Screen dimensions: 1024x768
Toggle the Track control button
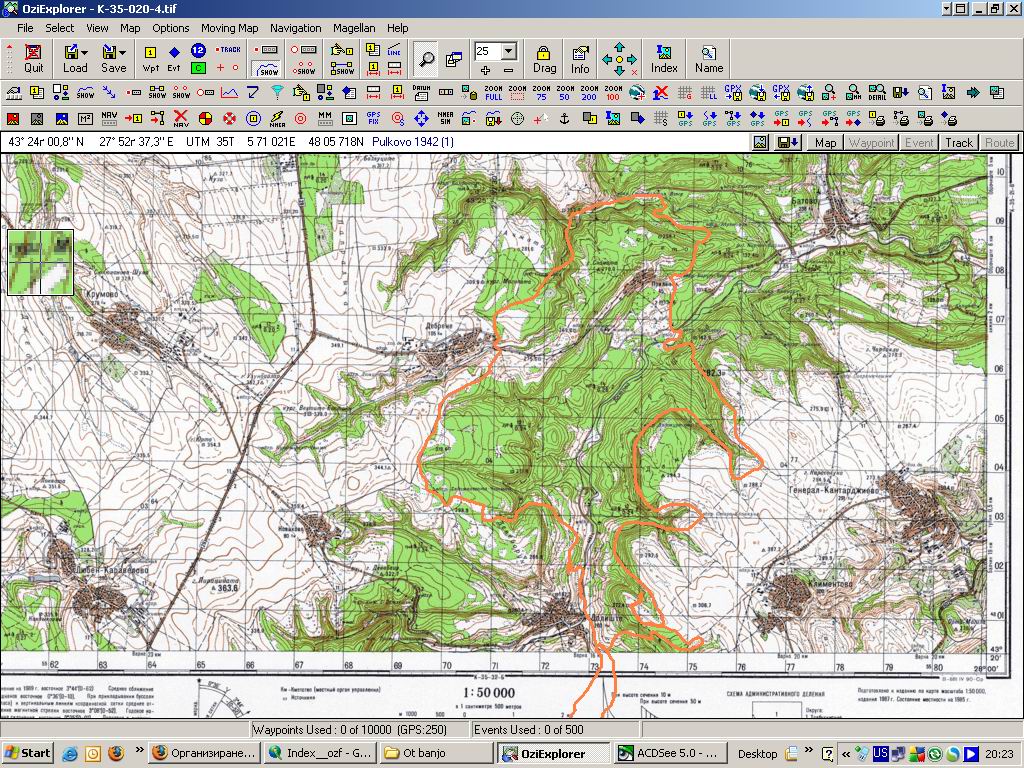[x=959, y=143]
